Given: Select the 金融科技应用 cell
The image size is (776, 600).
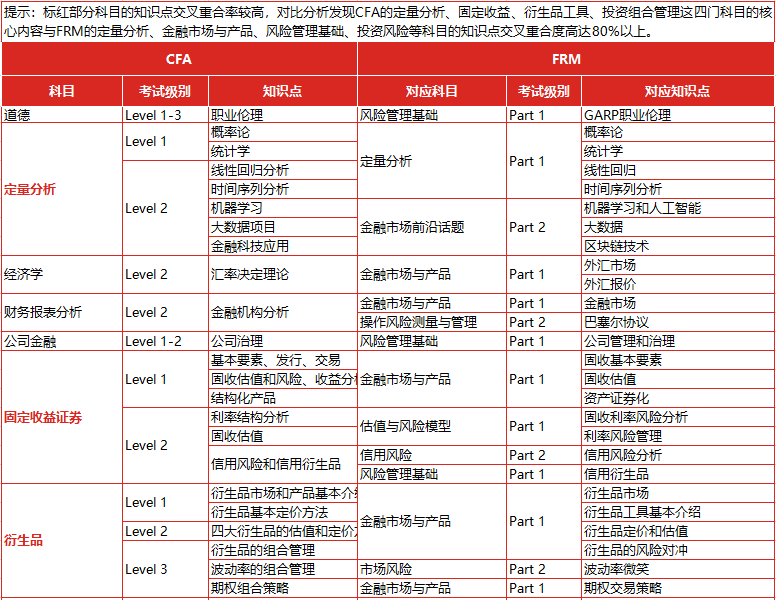Looking at the screenshot, I should click(283, 246).
